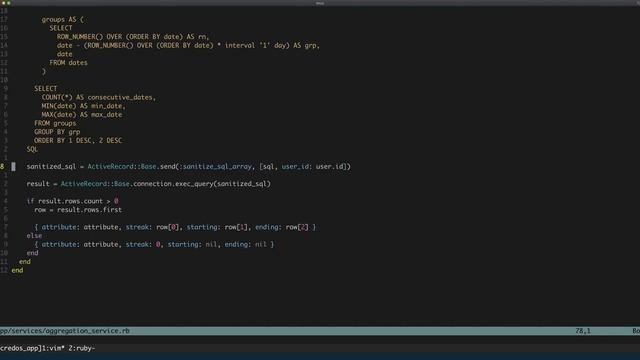Click the 'groups AS (' line

pos(62,19)
